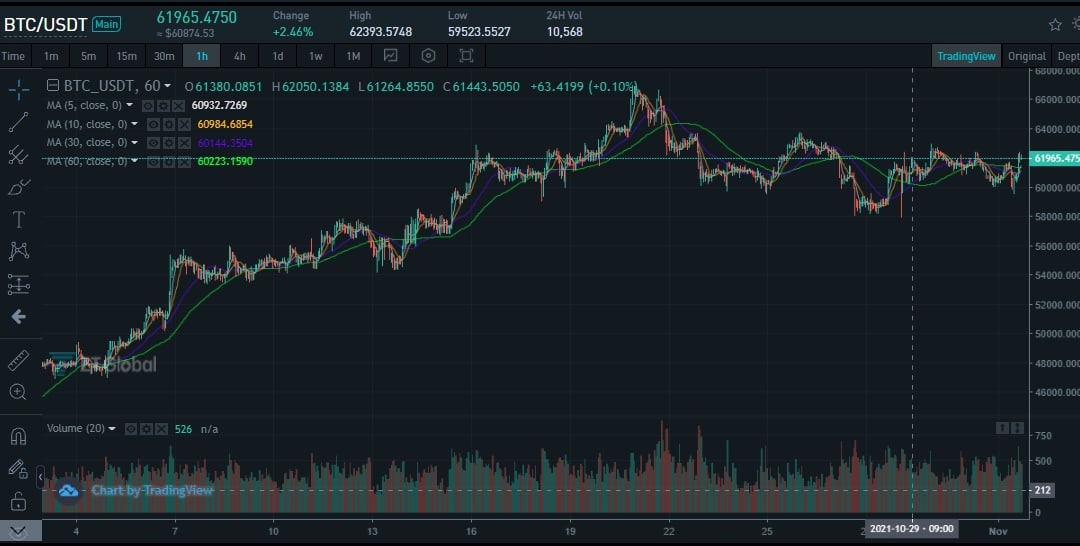Switch to 30m time interval
This screenshot has width=1080, height=546.
coord(164,56)
